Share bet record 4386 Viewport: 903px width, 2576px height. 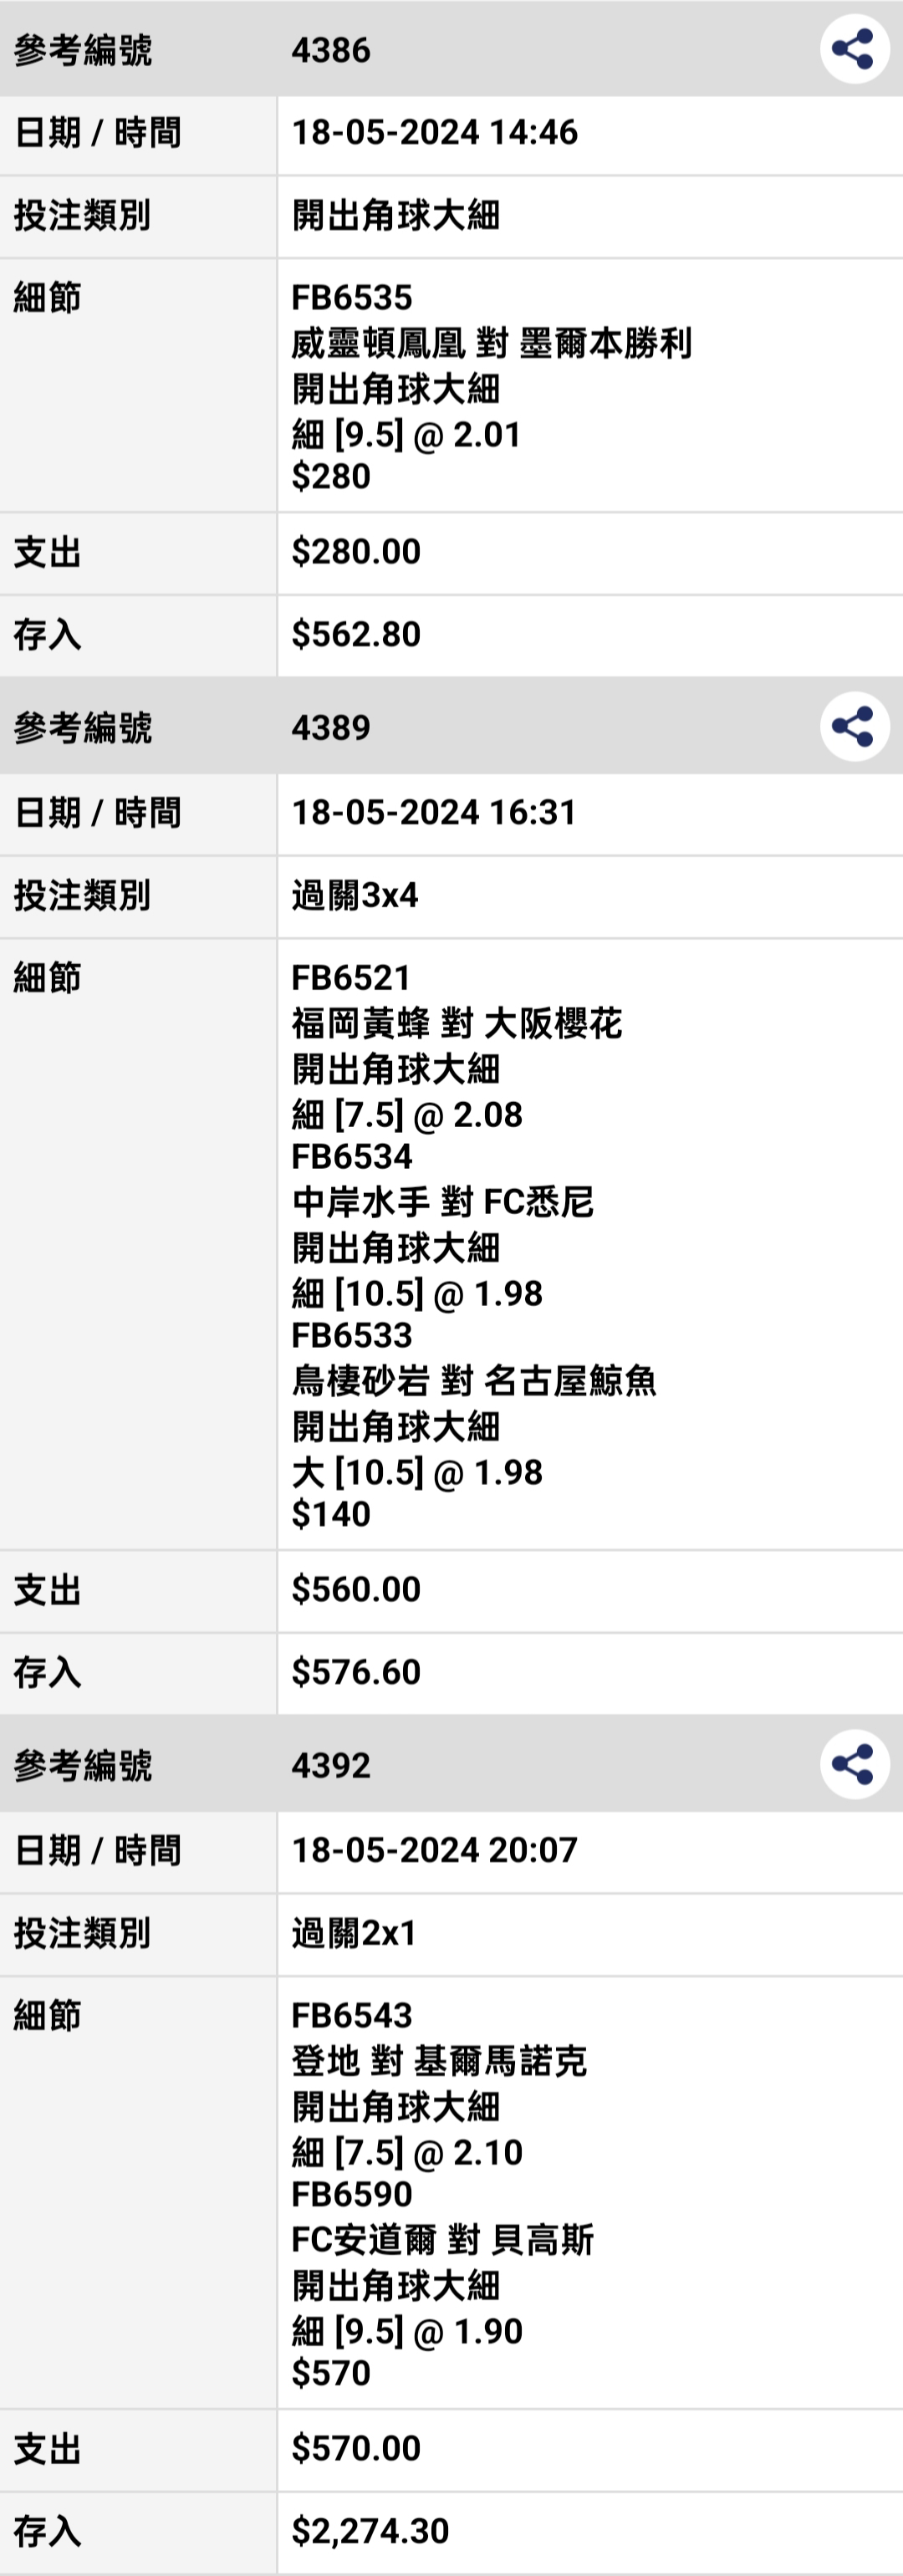(854, 49)
